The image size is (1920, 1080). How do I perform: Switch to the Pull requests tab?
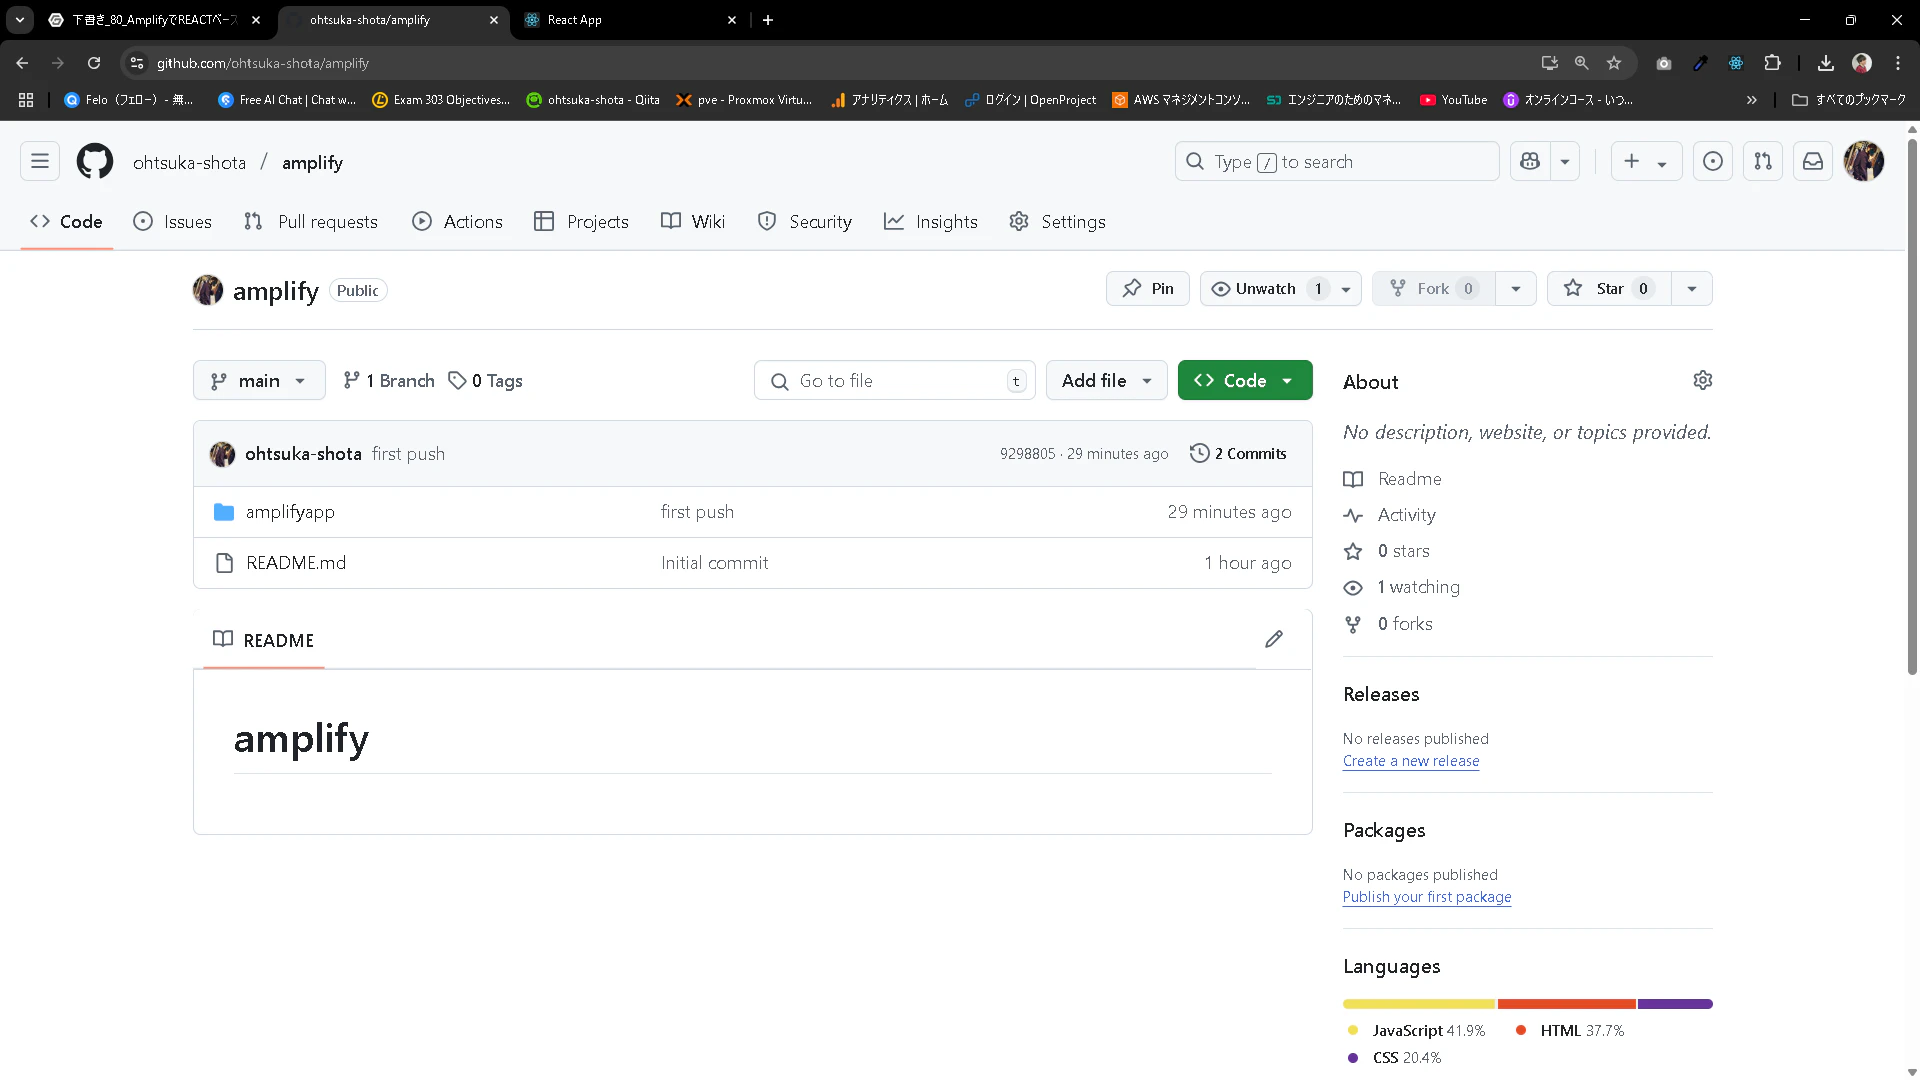pyautogui.click(x=311, y=222)
